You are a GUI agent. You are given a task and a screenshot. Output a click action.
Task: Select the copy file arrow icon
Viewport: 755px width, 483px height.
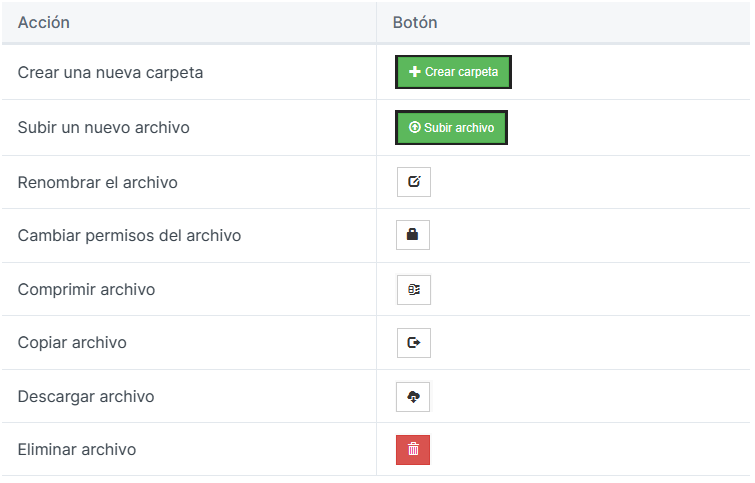click(x=414, y=343)
